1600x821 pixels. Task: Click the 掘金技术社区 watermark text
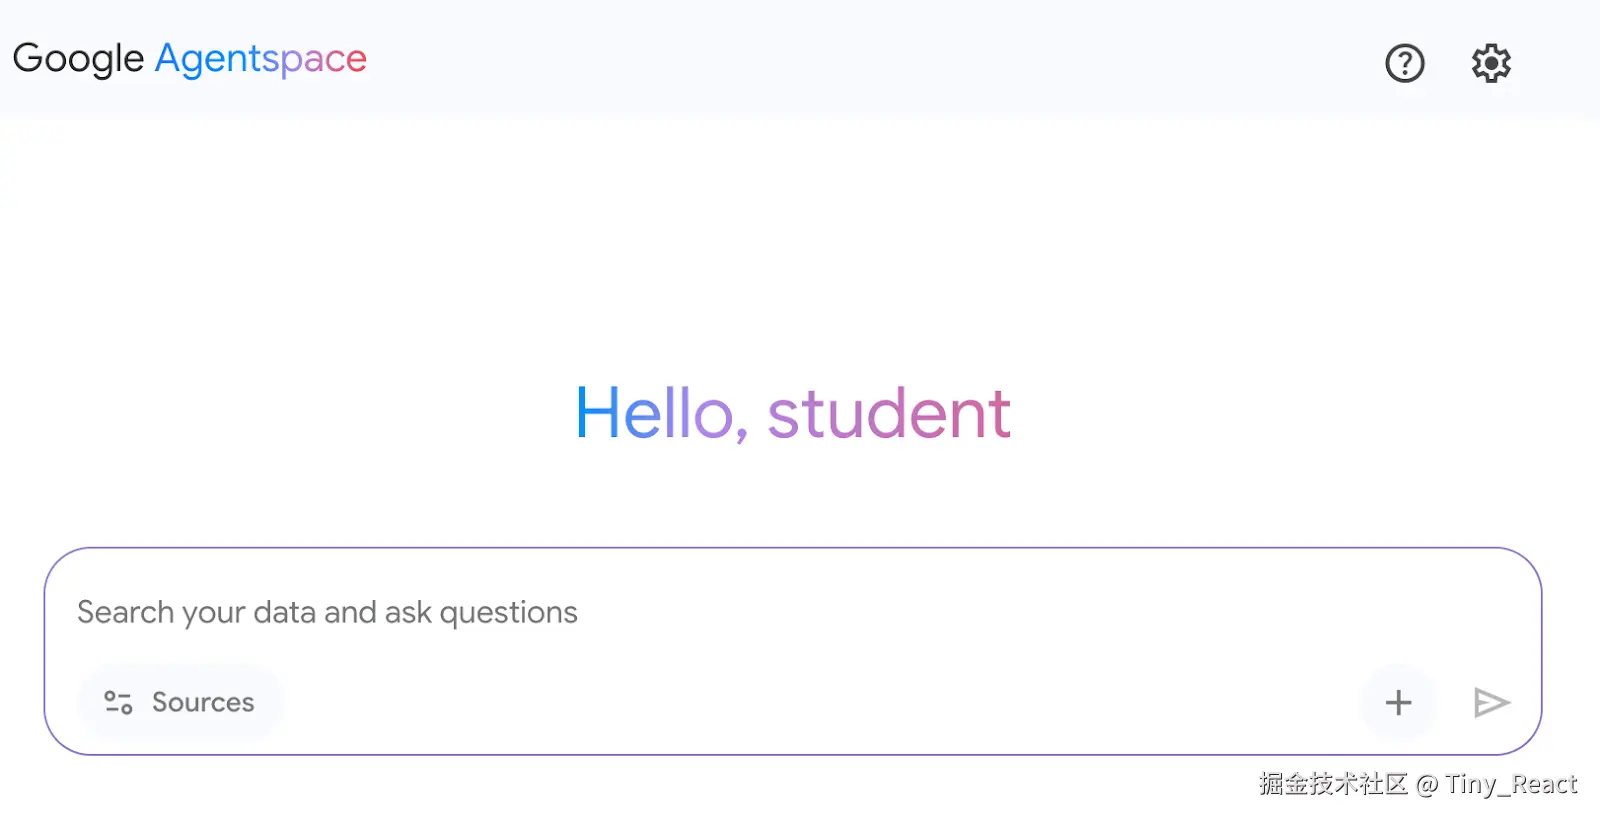1333,783
